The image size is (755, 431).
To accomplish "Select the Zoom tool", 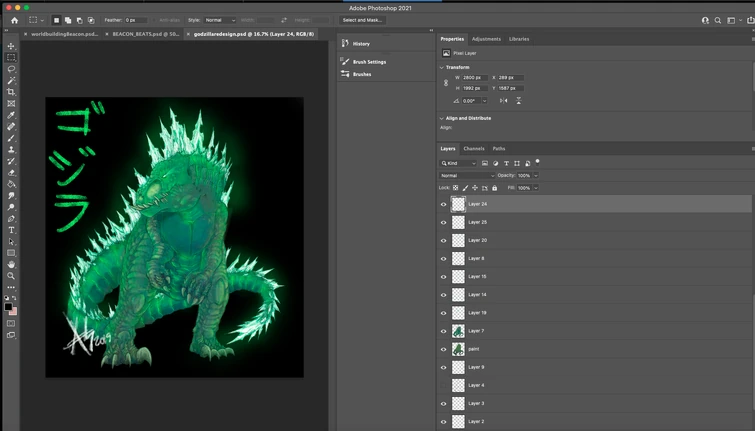I will 12,276.
